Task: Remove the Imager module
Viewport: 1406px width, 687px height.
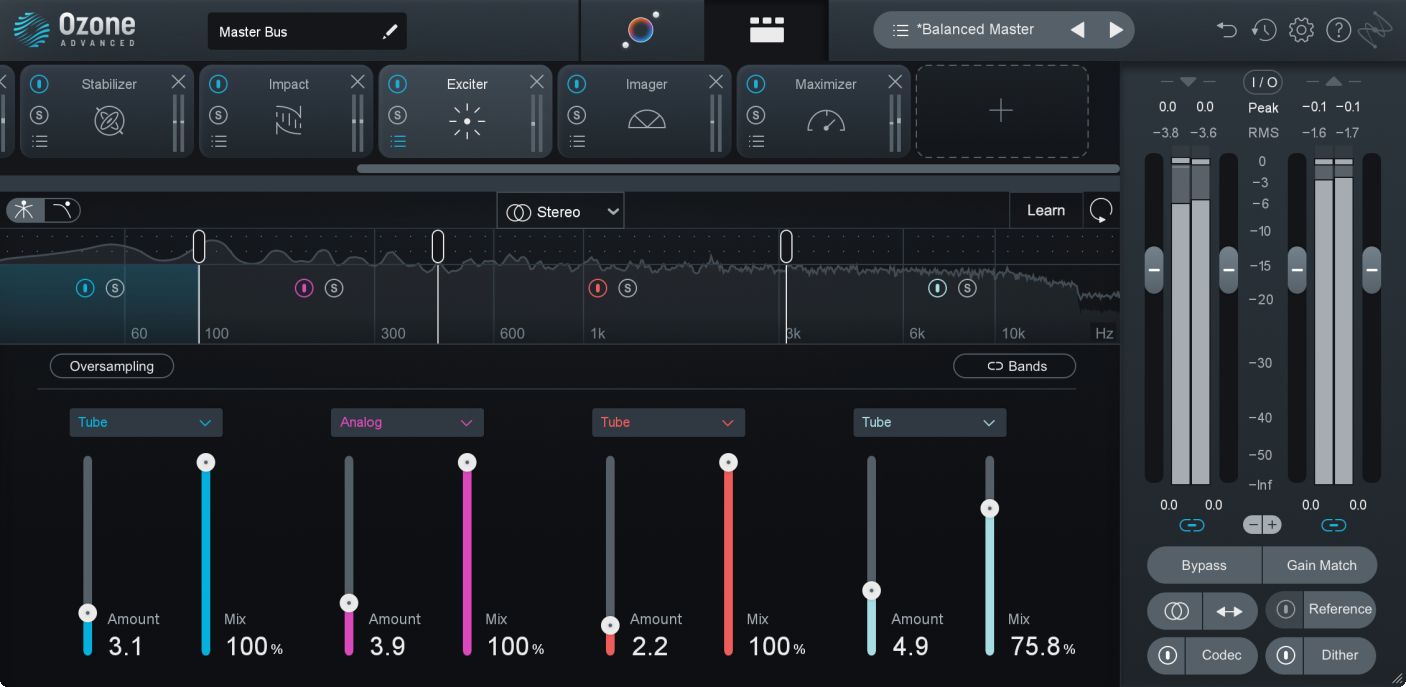Action: coord(716,82)
